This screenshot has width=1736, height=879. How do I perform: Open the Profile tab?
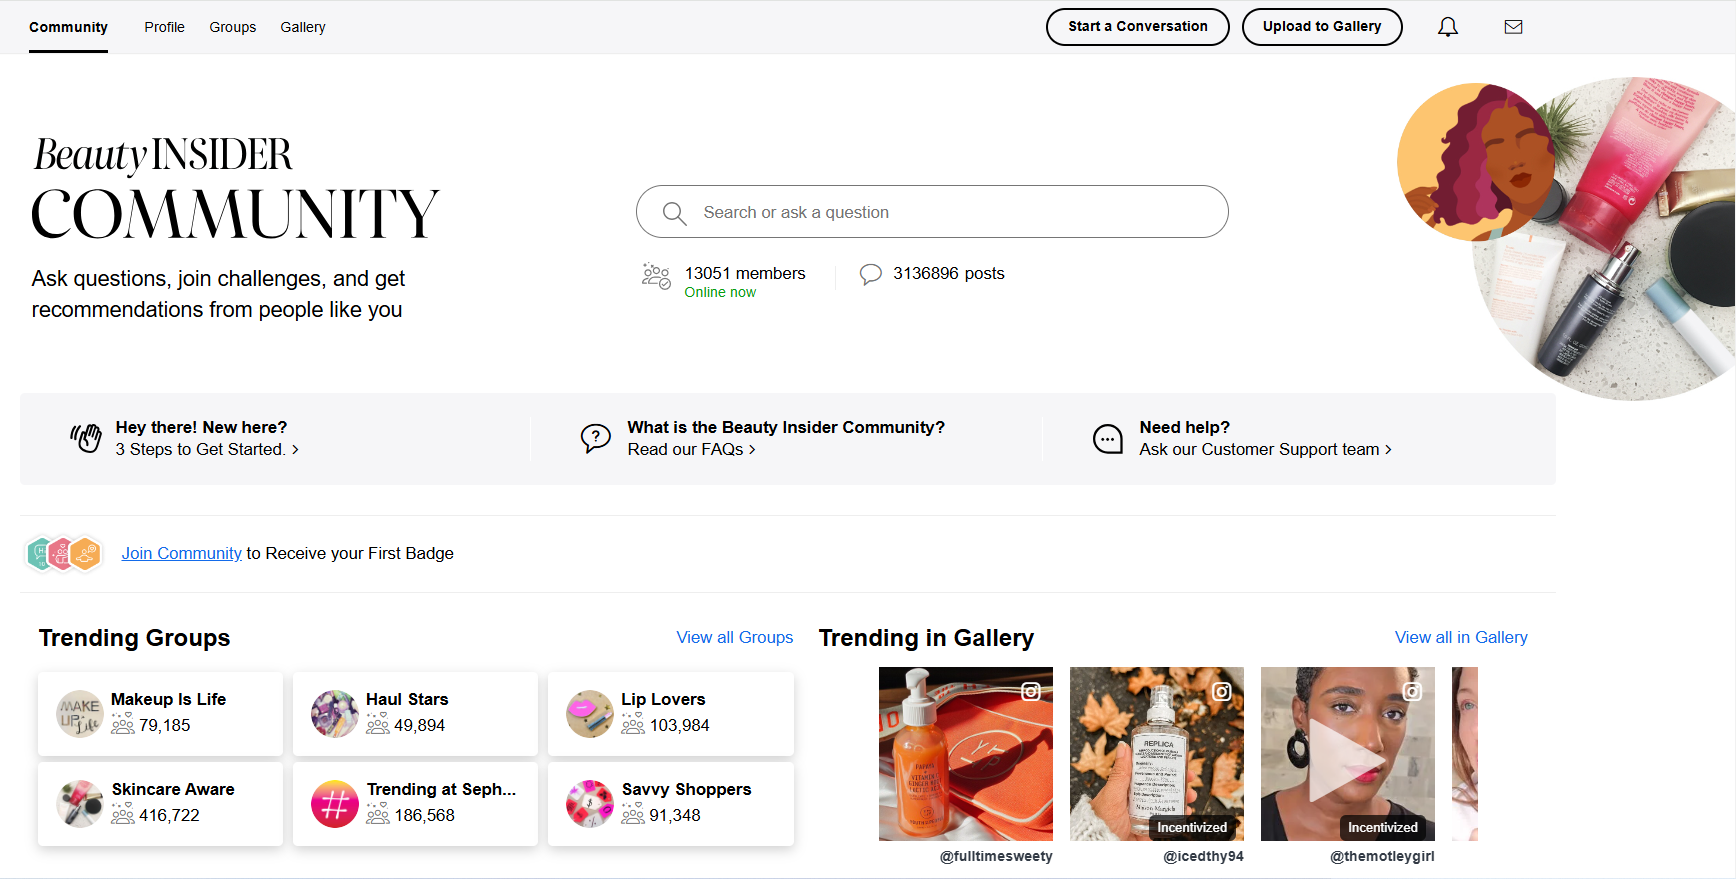click(x=164, y=27)
